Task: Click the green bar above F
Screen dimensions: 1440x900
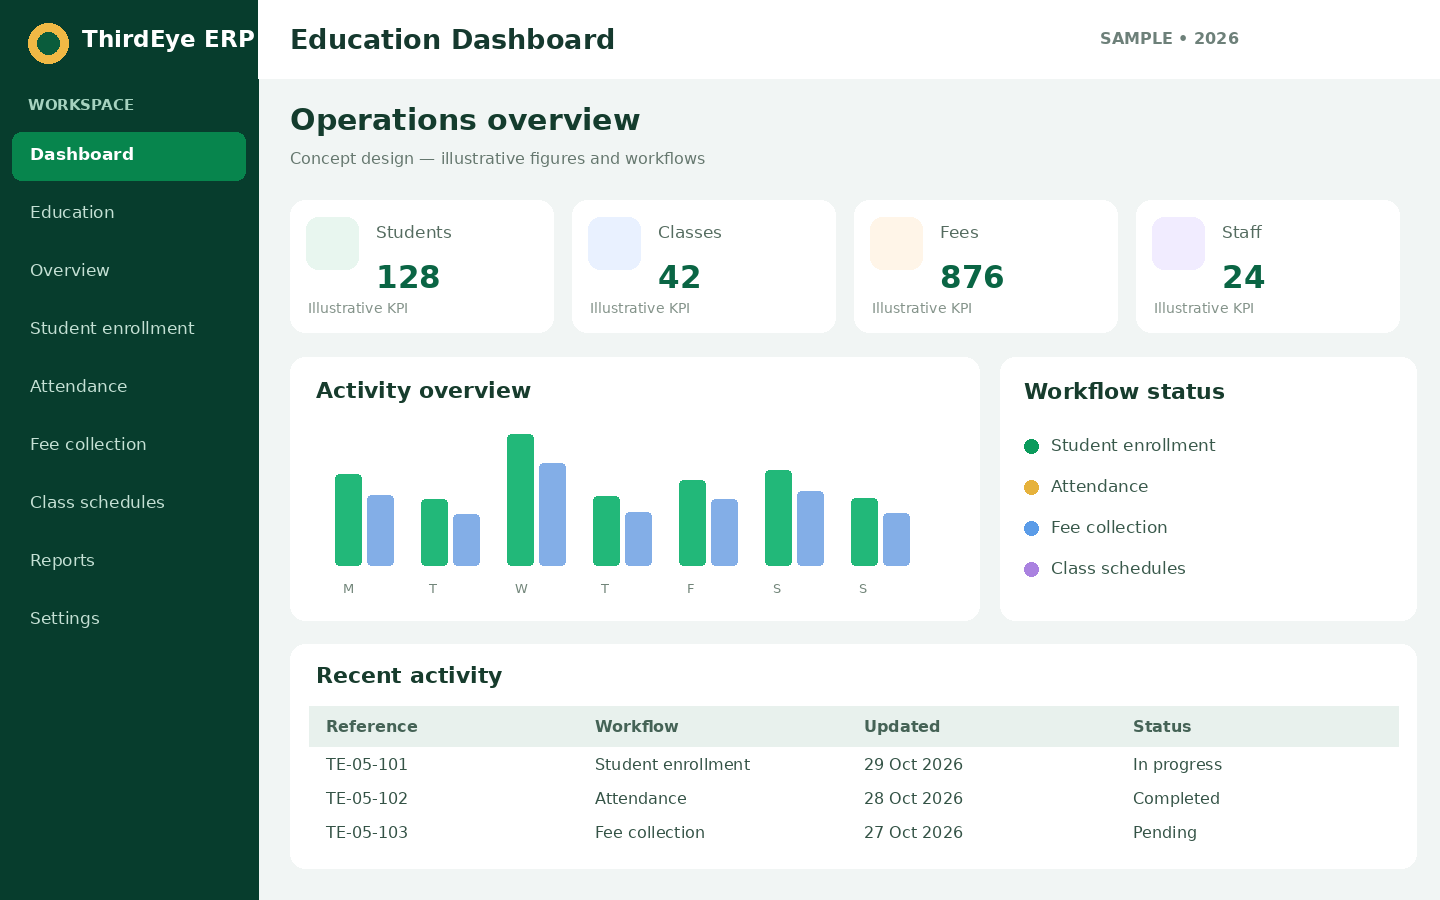Action: pyautogui.click(x=692, y=523)
